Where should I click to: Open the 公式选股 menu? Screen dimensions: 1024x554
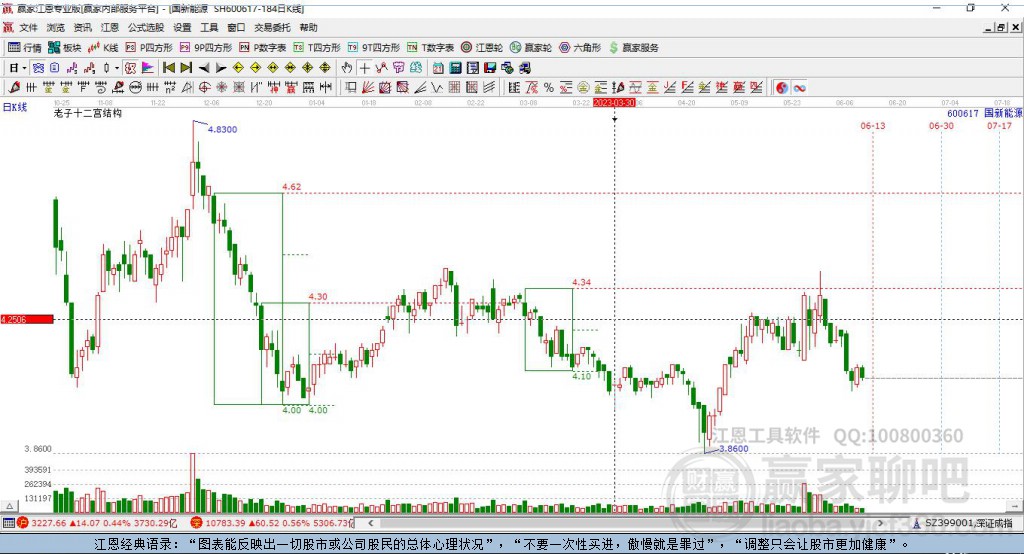point(146,27)
